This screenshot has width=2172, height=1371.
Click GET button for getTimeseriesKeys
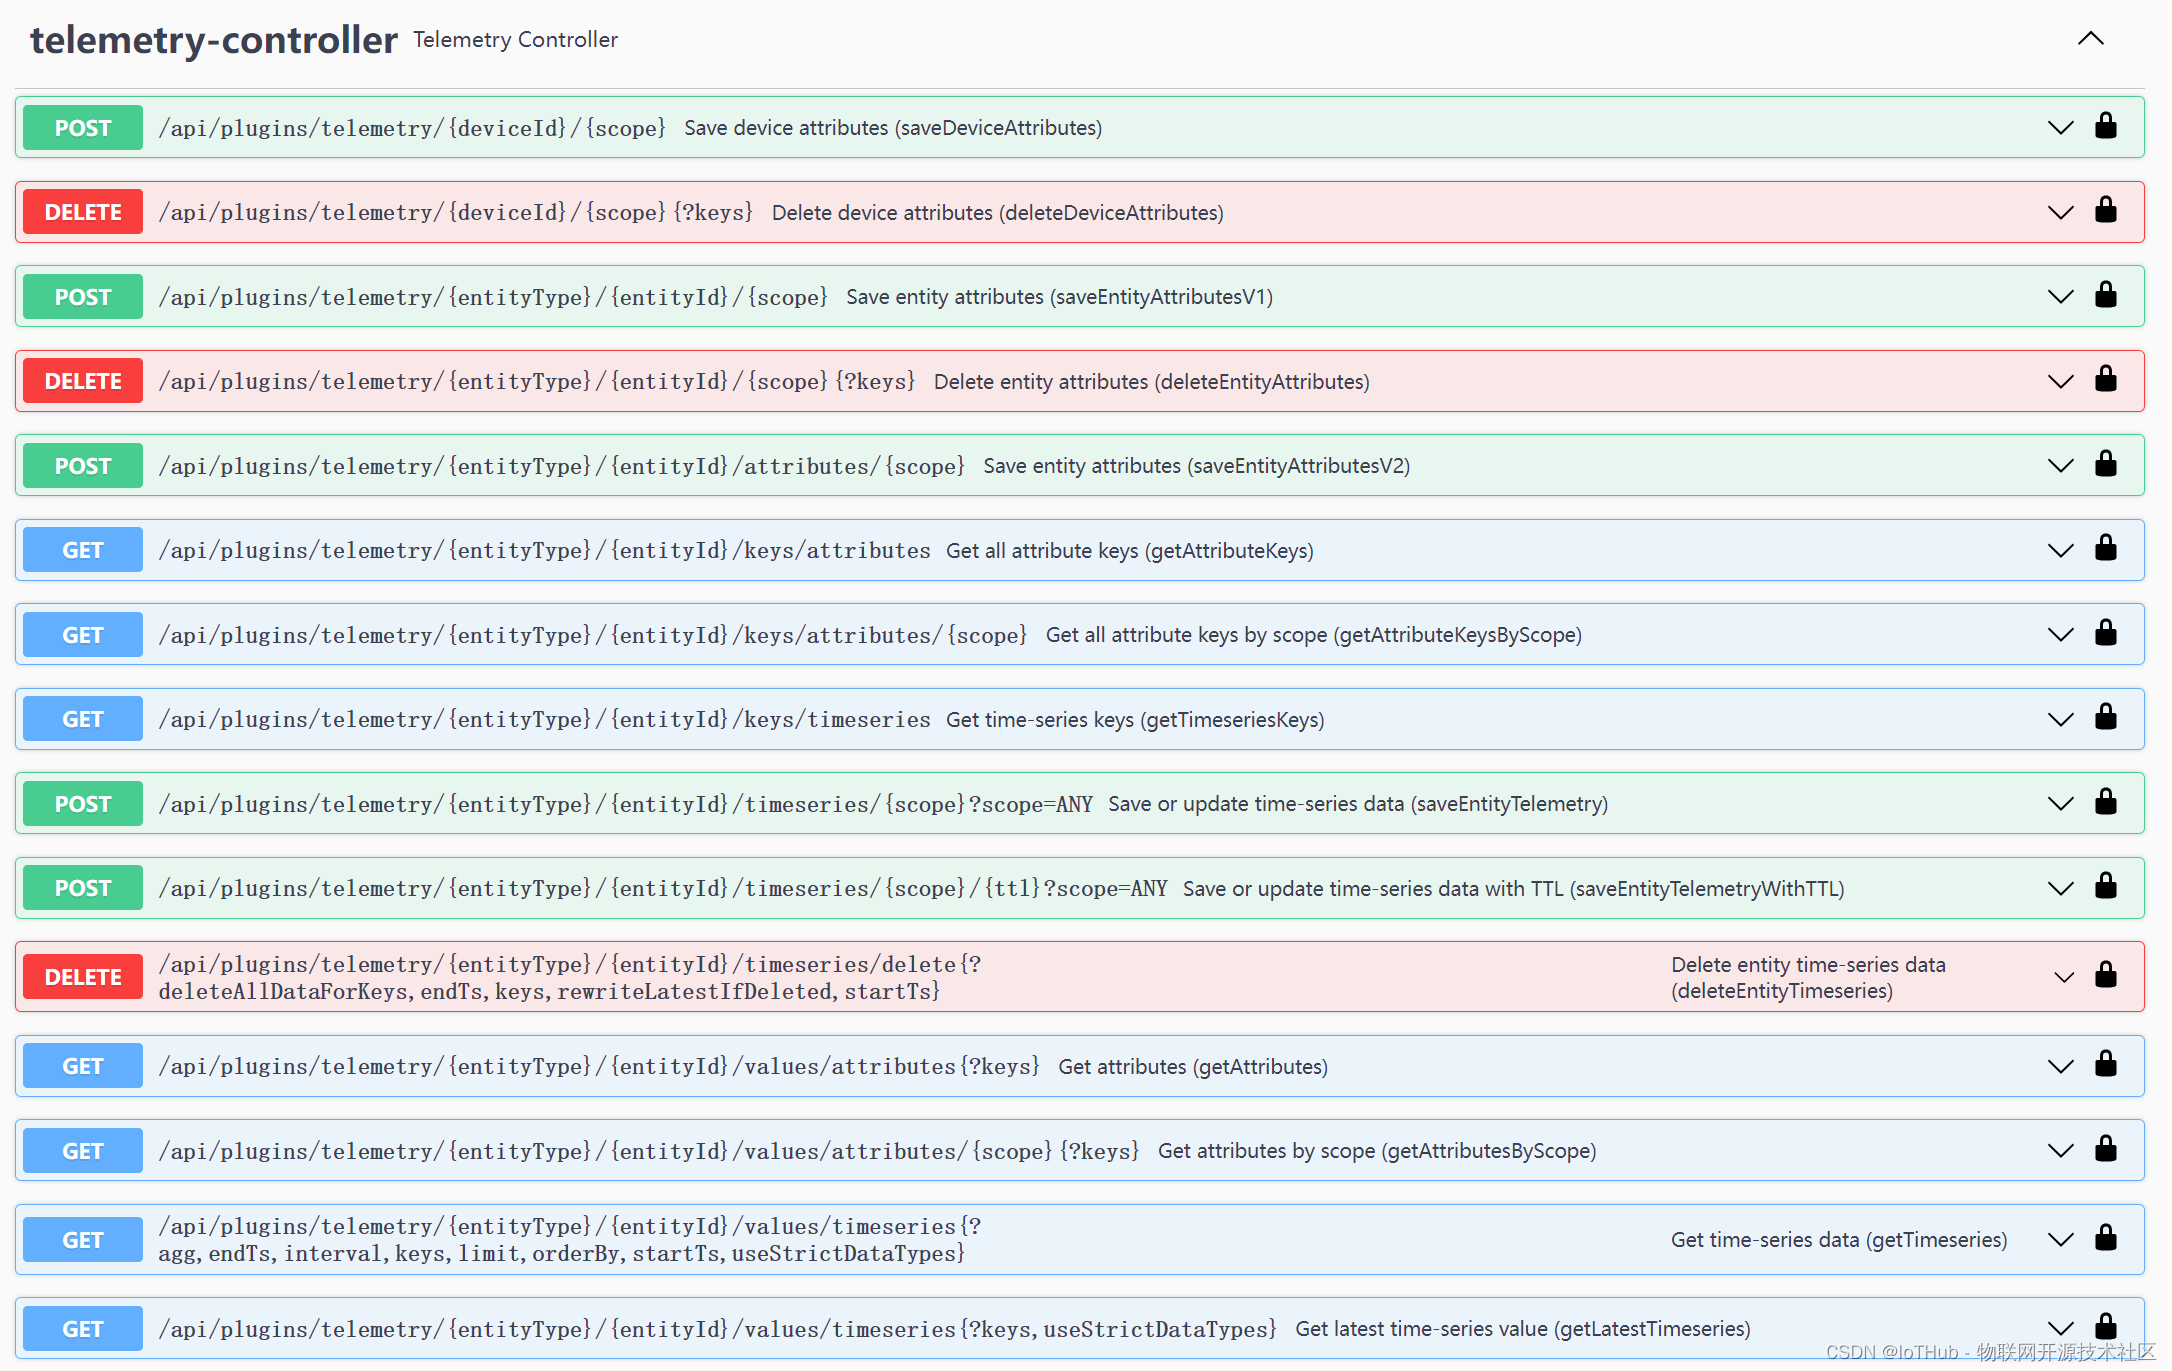pos(83,719)
